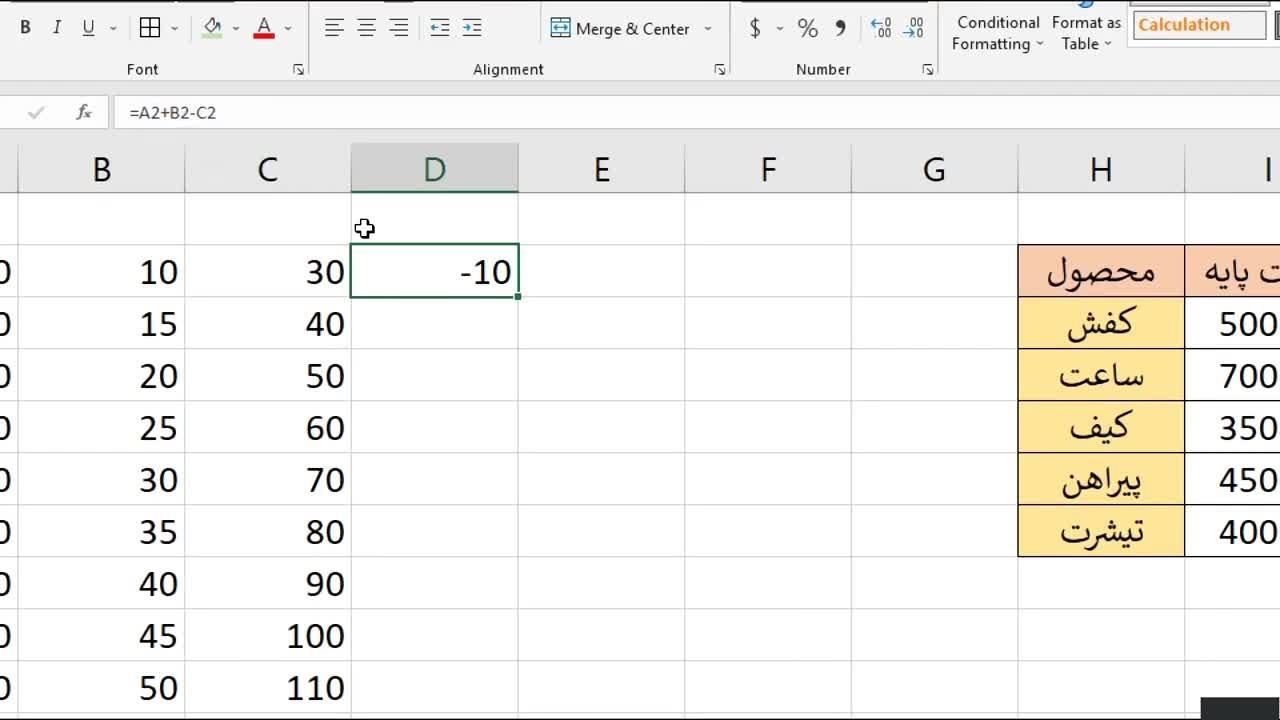
Task: Apply the Calculation cell style
Action: click(x=1199, y=25)
